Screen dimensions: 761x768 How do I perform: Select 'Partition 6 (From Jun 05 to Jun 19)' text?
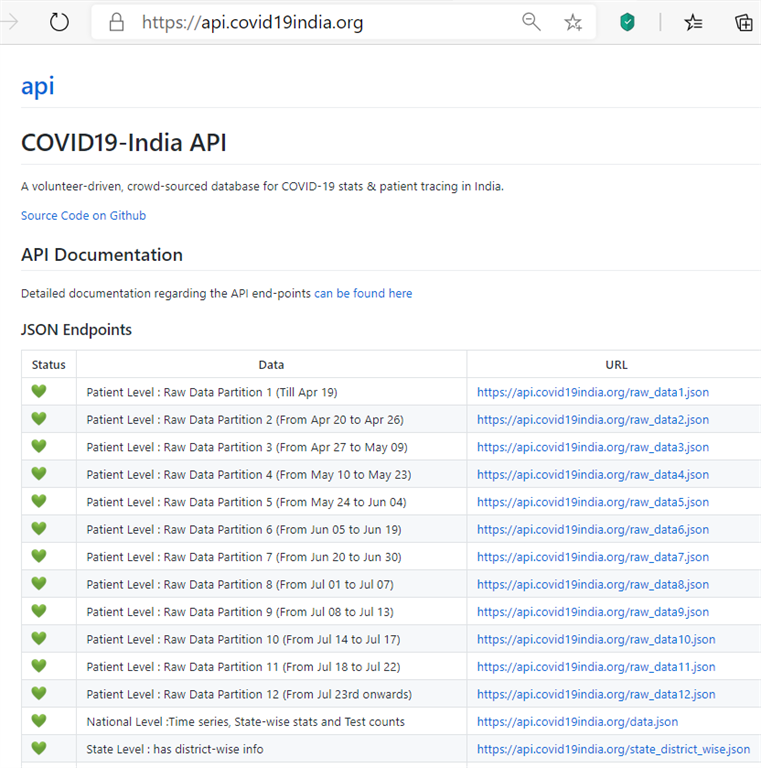point(309,529)
